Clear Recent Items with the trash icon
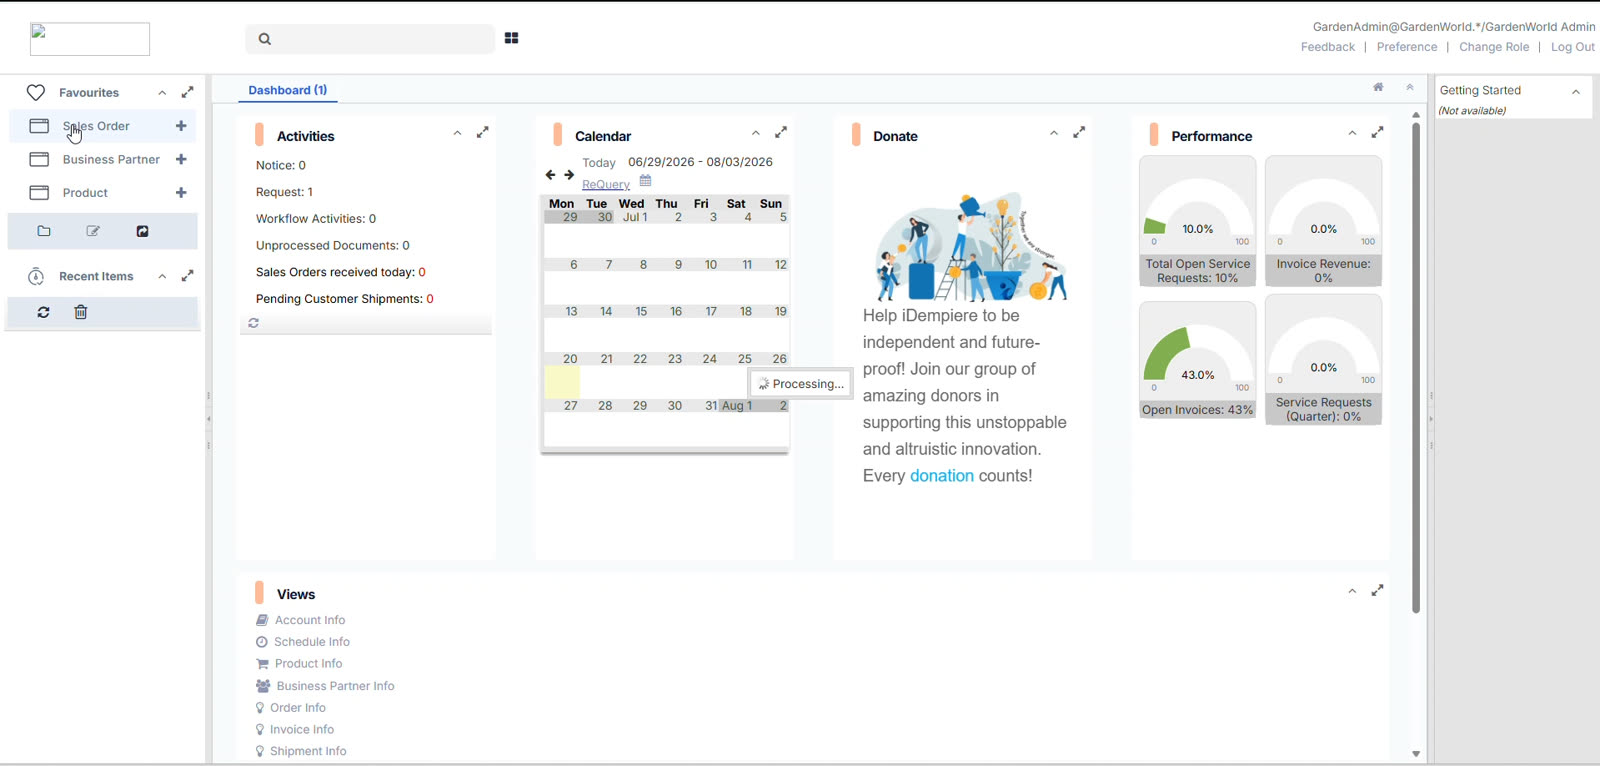 coord(81,312)
